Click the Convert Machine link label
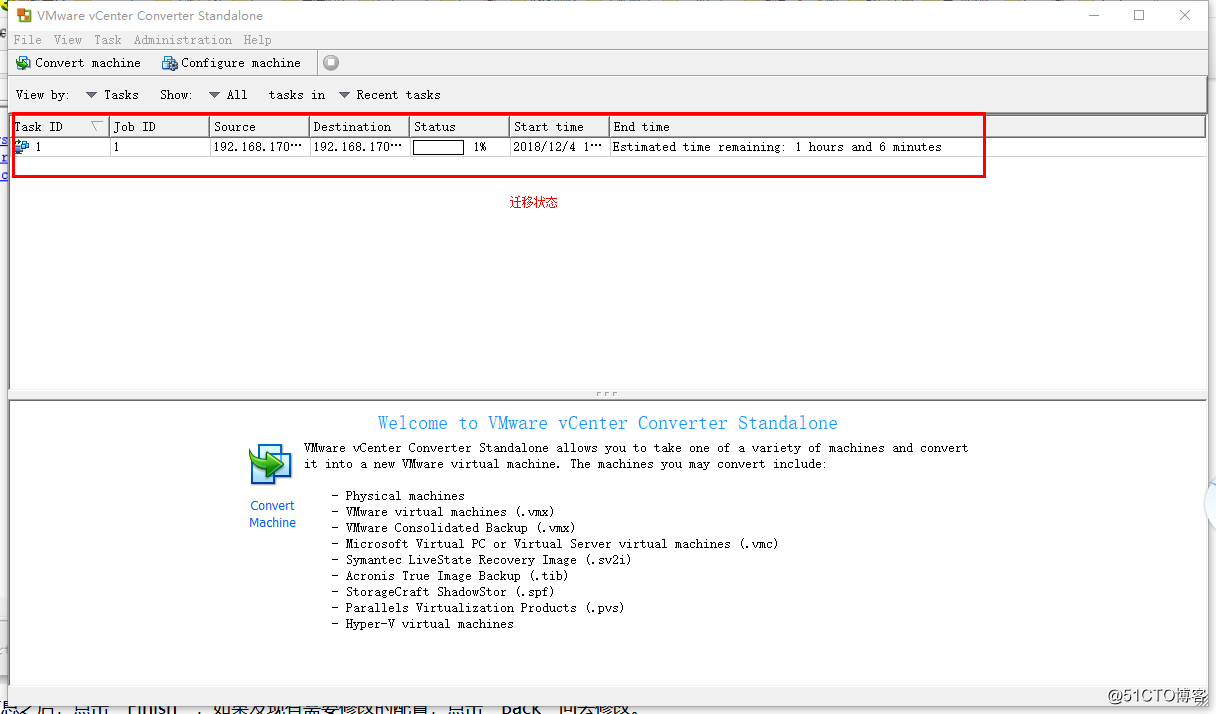 273,514
